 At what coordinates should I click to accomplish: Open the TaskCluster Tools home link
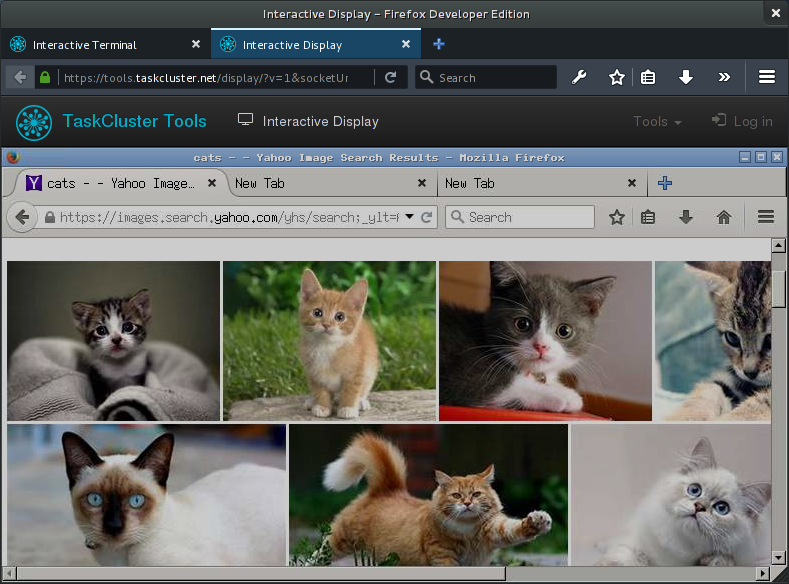[111, 122]
